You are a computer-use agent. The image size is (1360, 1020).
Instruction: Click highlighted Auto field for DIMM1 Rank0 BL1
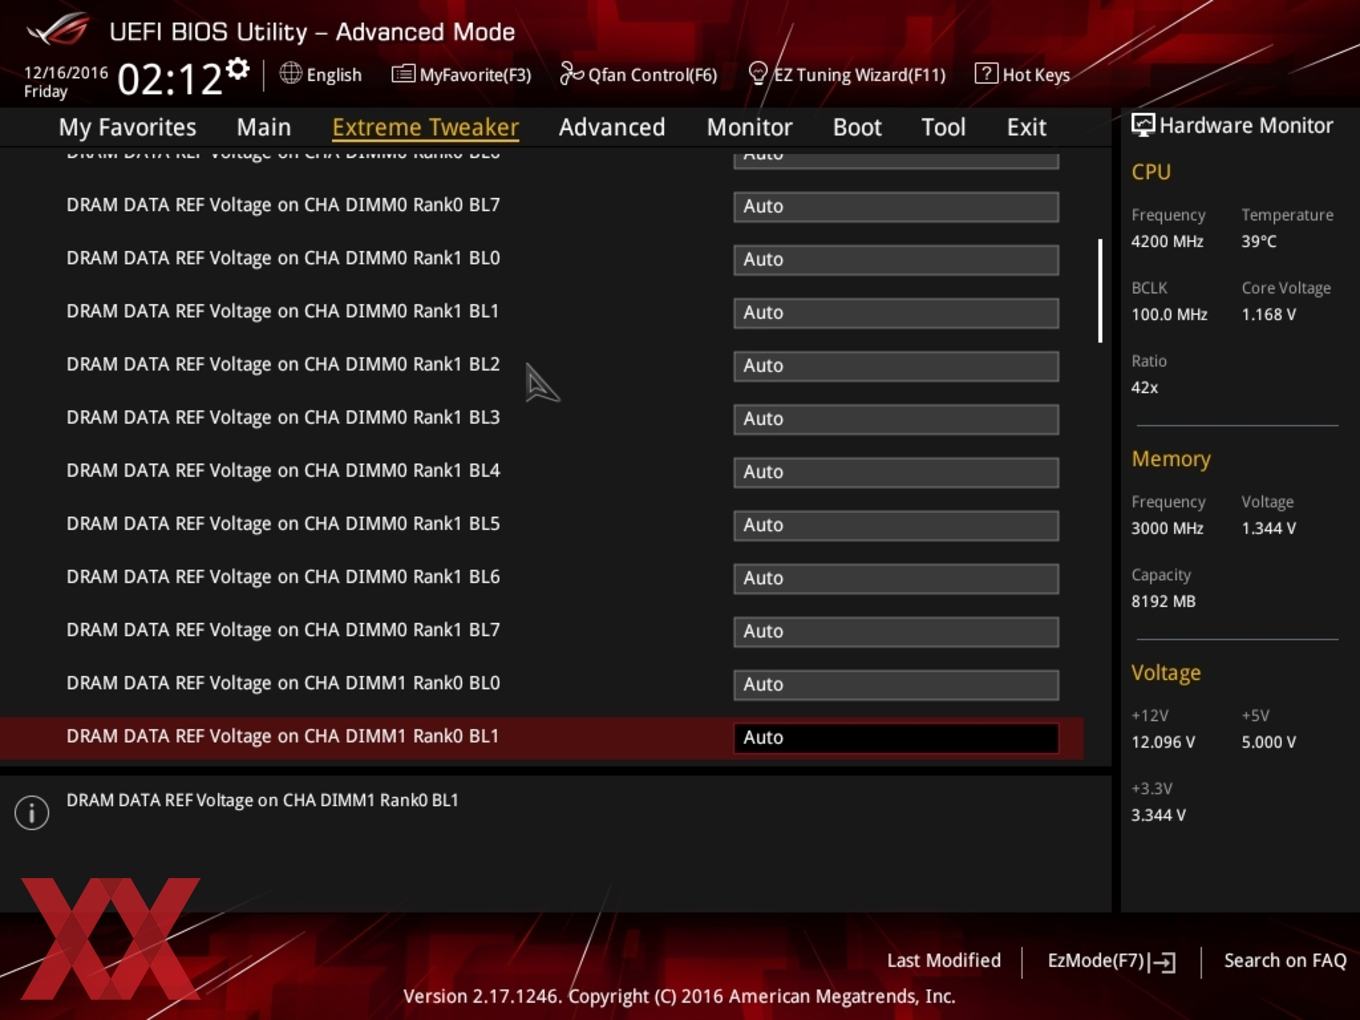point(896,737)
